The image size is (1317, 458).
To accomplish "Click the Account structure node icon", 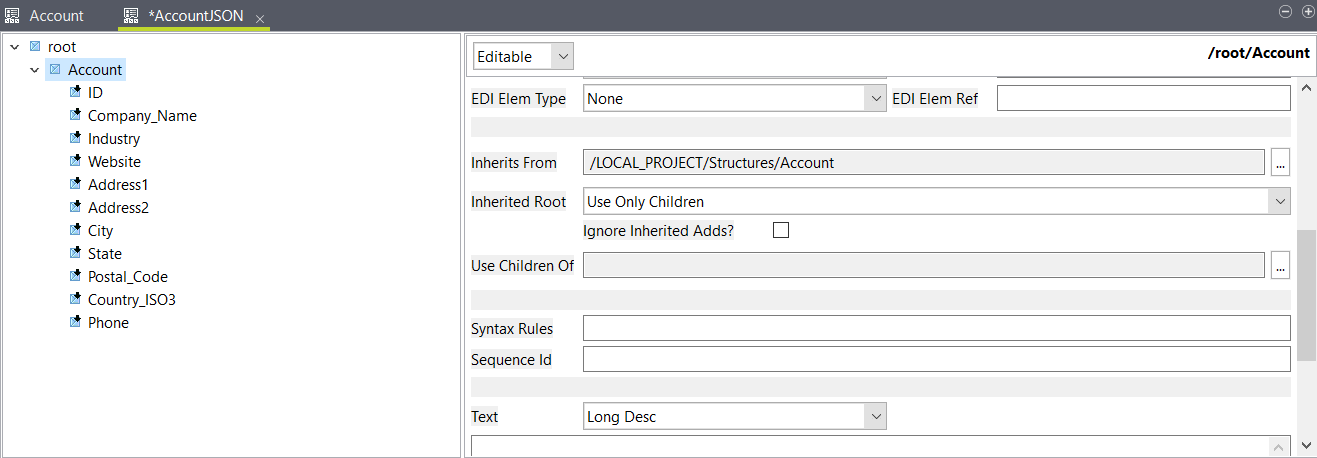I will 55,70.
